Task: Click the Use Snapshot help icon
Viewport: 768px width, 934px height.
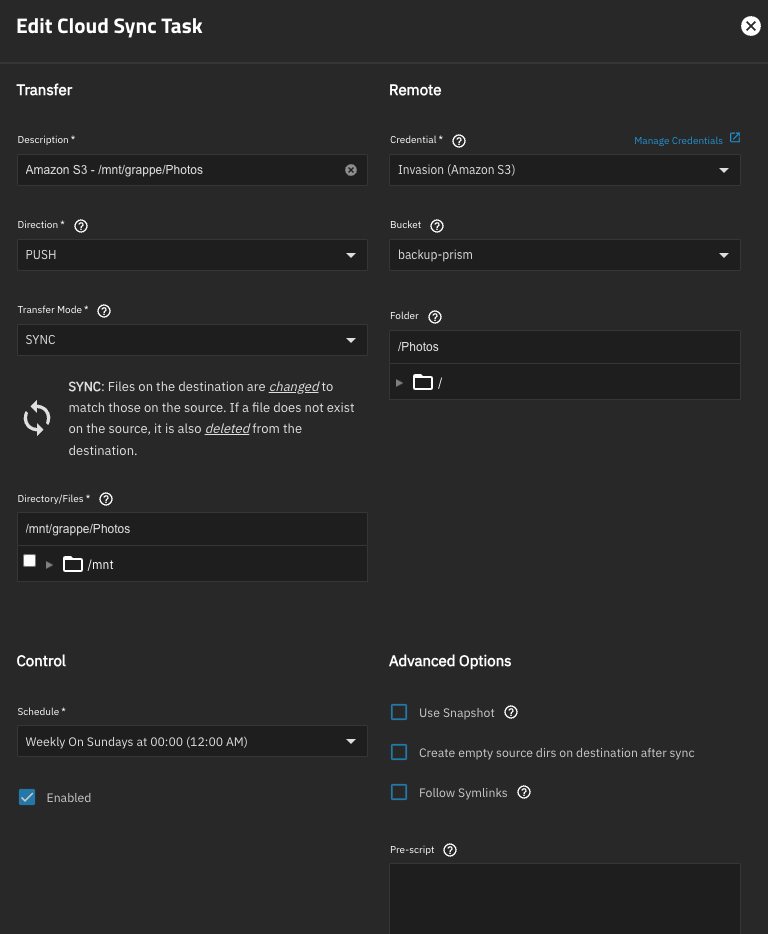Action: click(x=511, y=712)
